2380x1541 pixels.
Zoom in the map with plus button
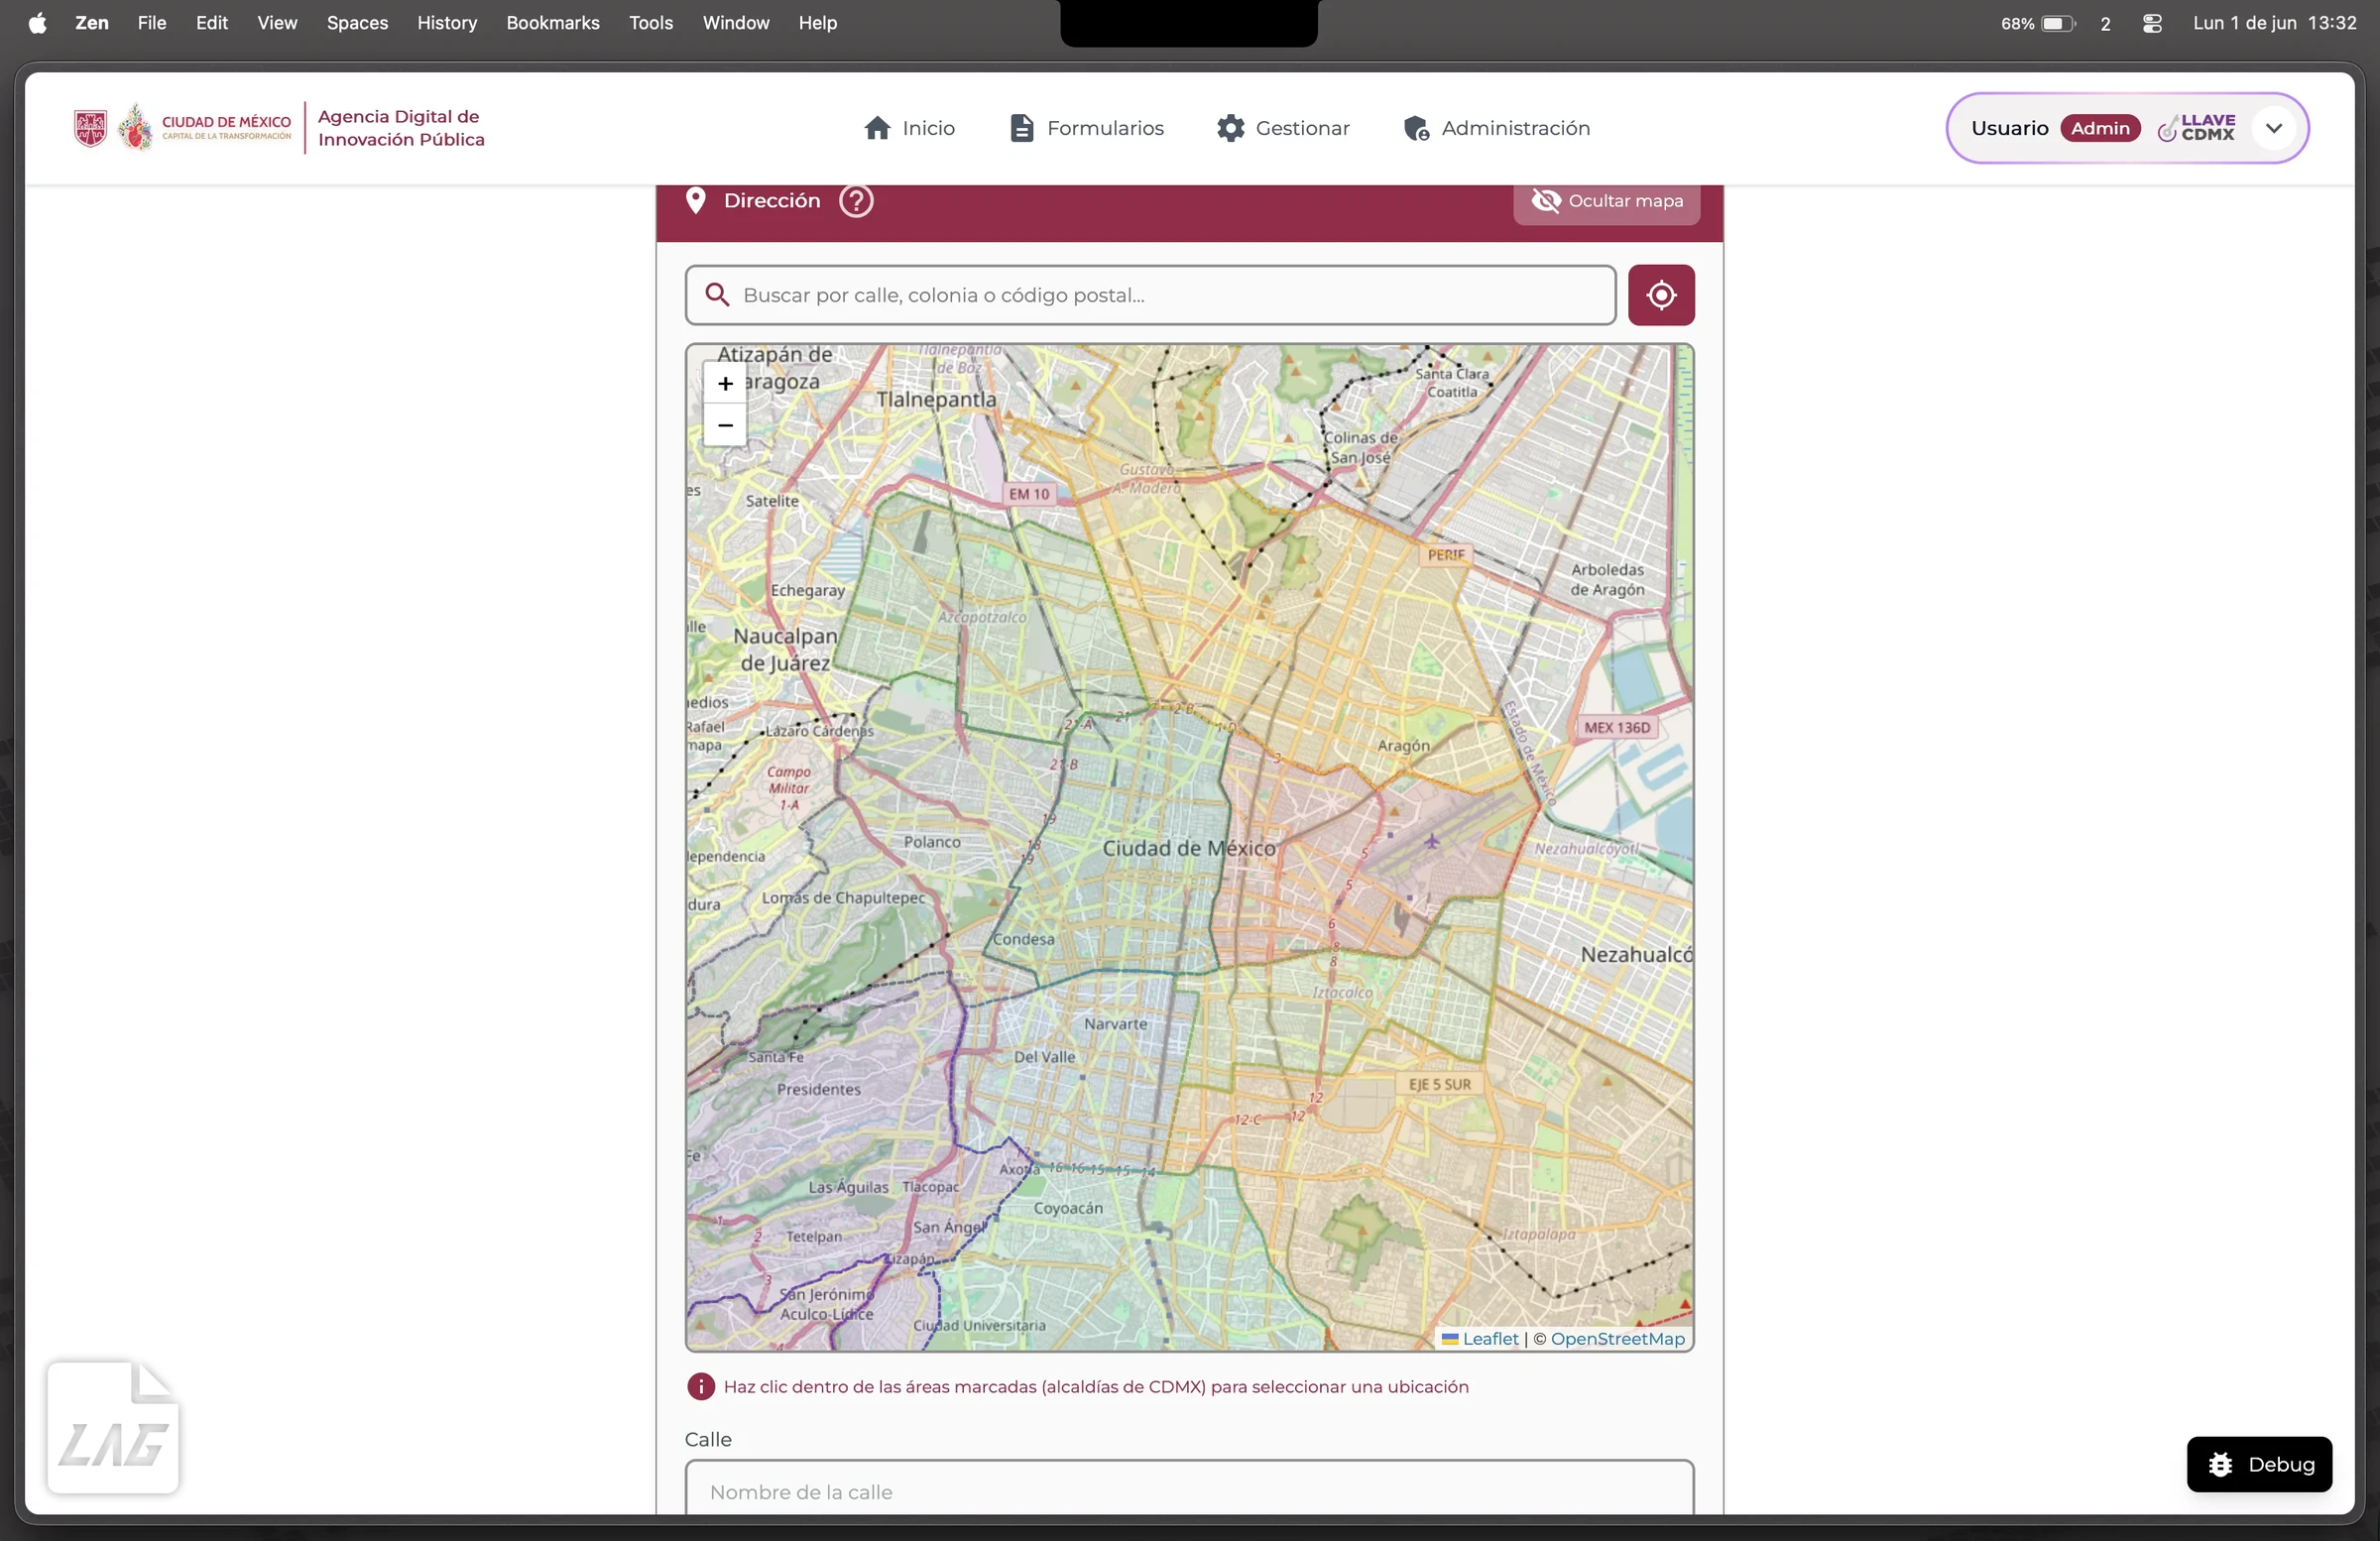coord(725,383)
